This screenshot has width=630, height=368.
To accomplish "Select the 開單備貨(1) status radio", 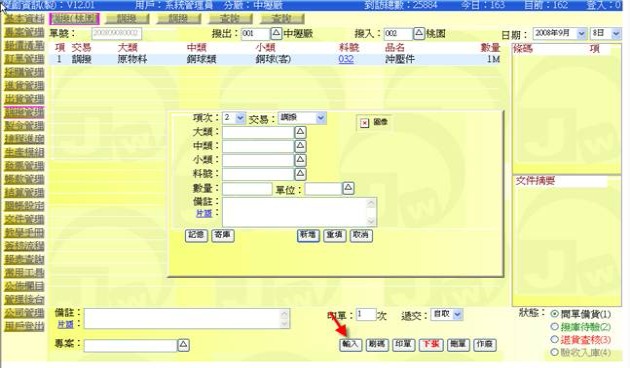I will coord(554,314).
